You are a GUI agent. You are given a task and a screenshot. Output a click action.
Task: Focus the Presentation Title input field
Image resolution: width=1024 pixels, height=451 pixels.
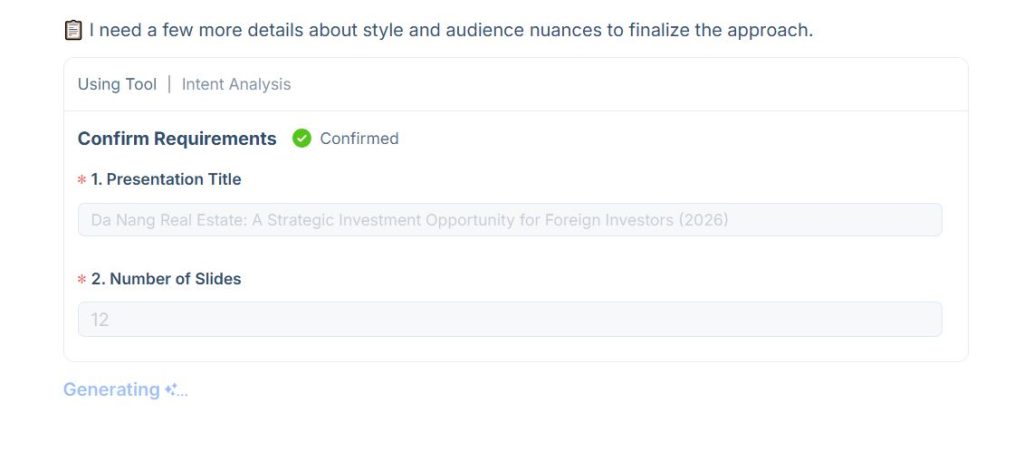point(510,220)
